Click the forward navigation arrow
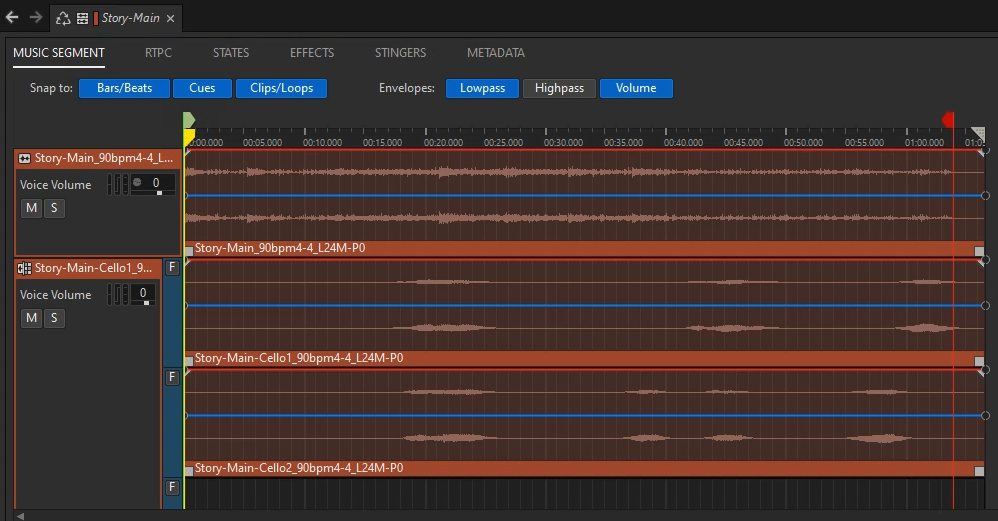The image size is (998, 521). 36,18
